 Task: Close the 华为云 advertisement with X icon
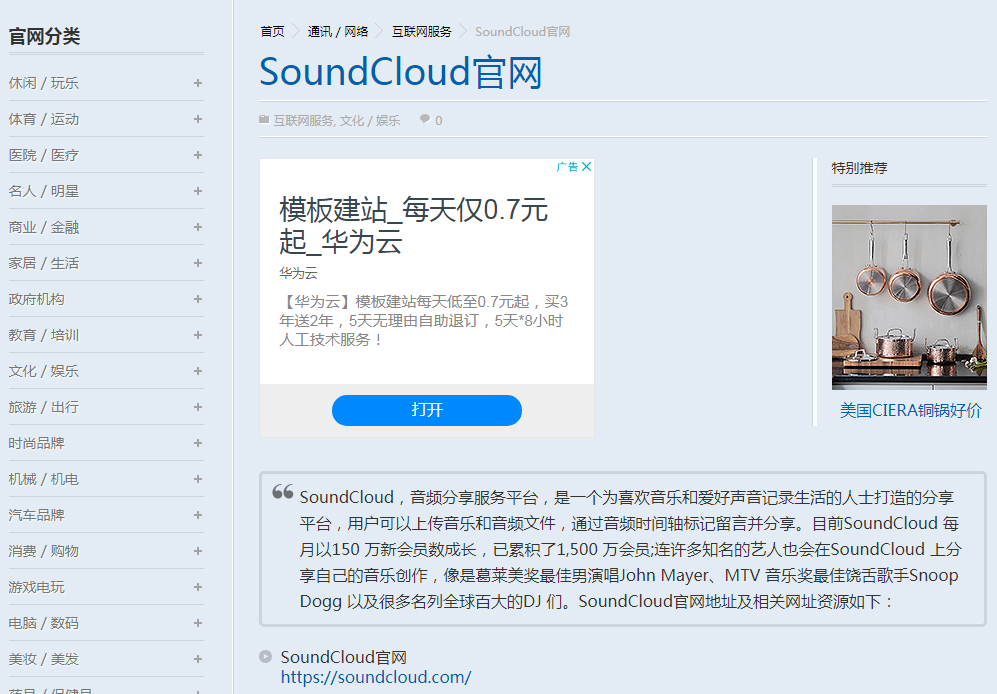tap(586, 167)
